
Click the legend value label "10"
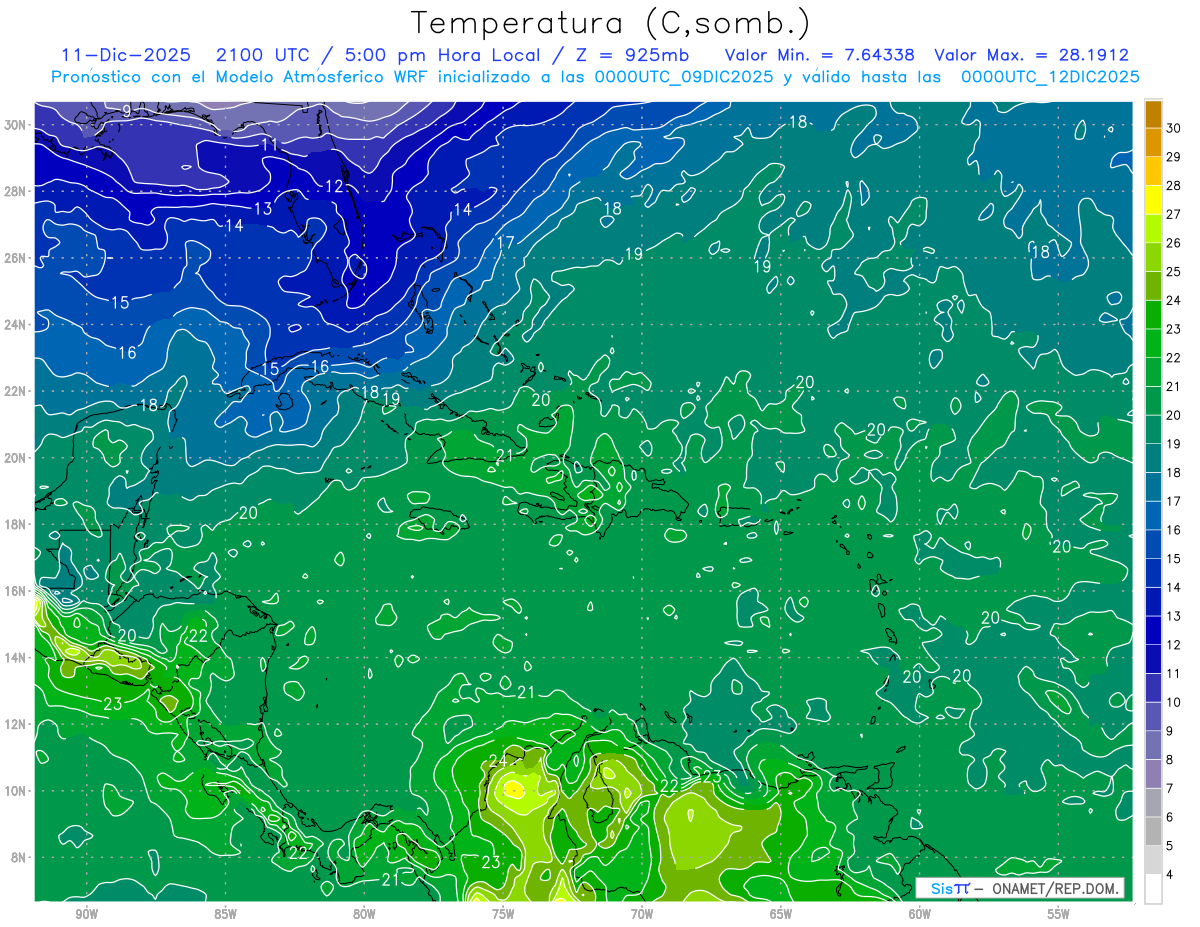(1174, 702)
